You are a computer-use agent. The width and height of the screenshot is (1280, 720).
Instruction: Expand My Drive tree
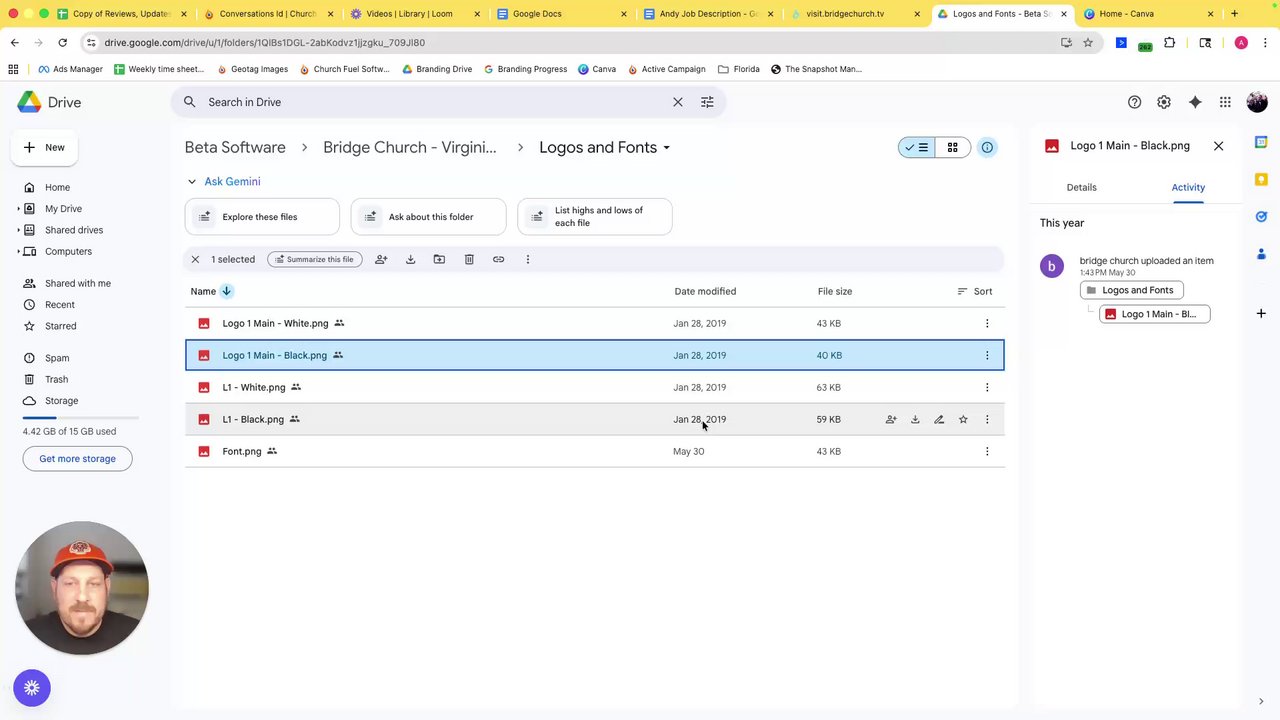pyautogui.click(x=18, y=209)
